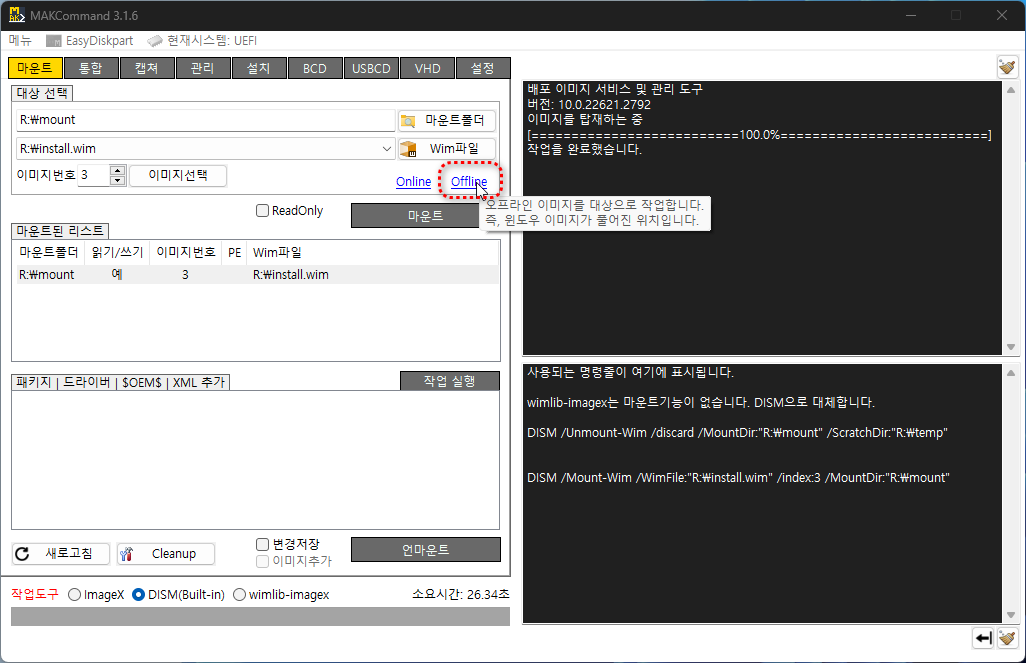Select the wimlib-imagex radio button
This screenshot has height=663, width=1026.
point(239,594)
